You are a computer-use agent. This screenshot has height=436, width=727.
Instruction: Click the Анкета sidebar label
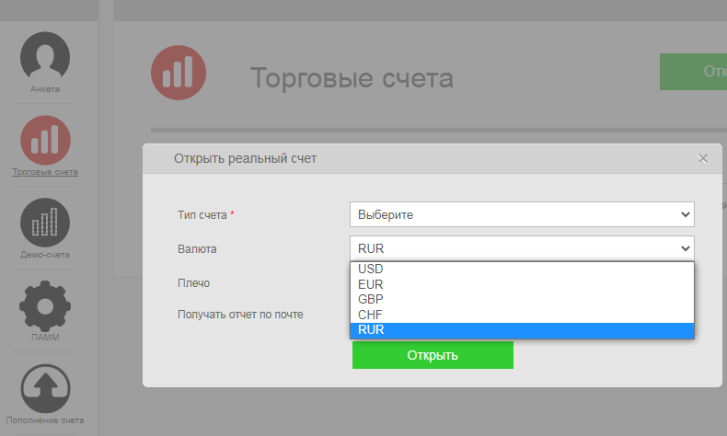coord(45,89)
